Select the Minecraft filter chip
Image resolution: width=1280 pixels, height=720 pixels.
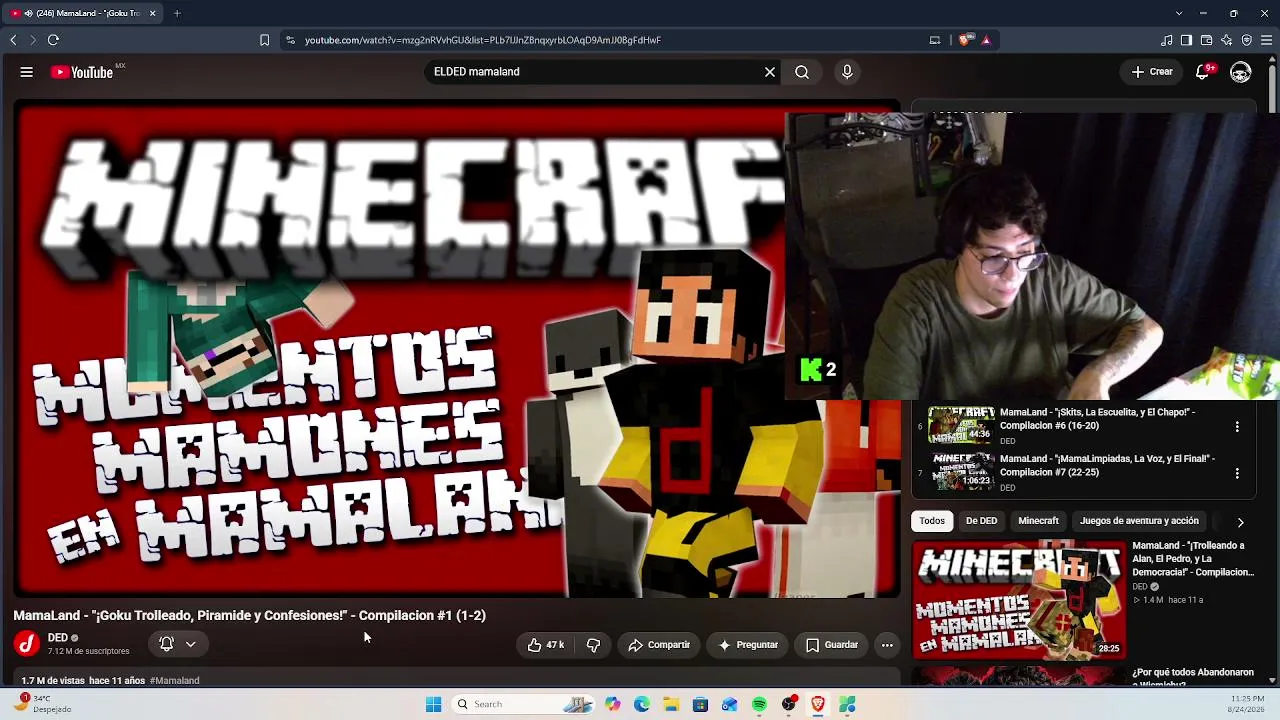(x=1038, y=521)
